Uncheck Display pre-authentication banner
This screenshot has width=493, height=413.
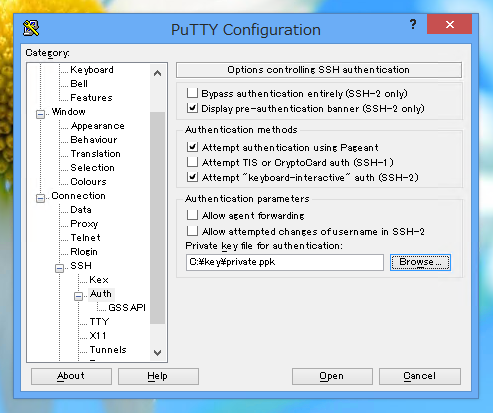point(192,108)
